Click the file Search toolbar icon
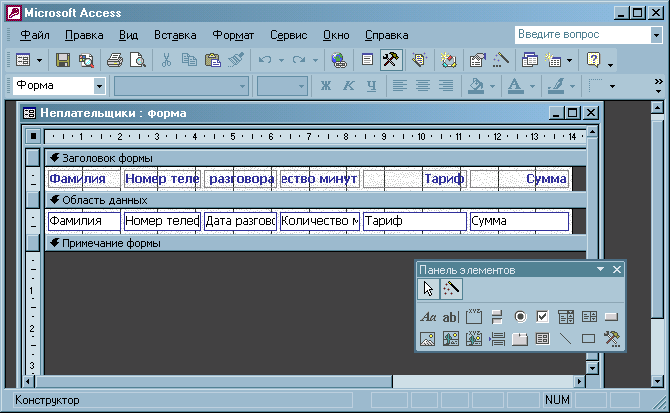This screenshot has height=413, width=670. (x=86, y=60)
